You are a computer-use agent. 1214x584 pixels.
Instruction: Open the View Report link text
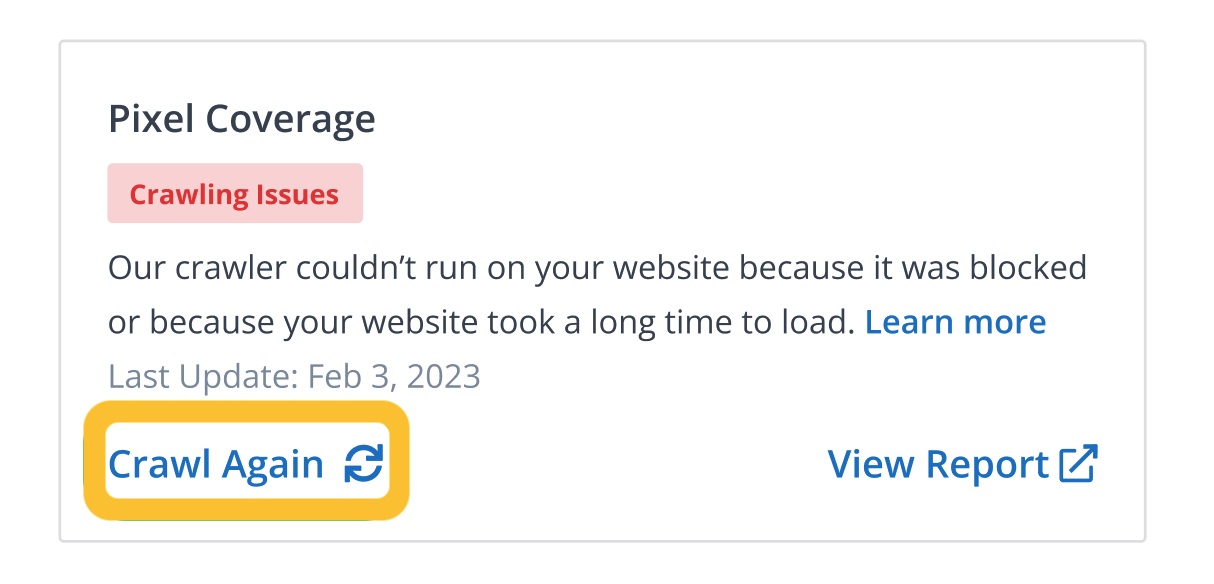(937, 465)
